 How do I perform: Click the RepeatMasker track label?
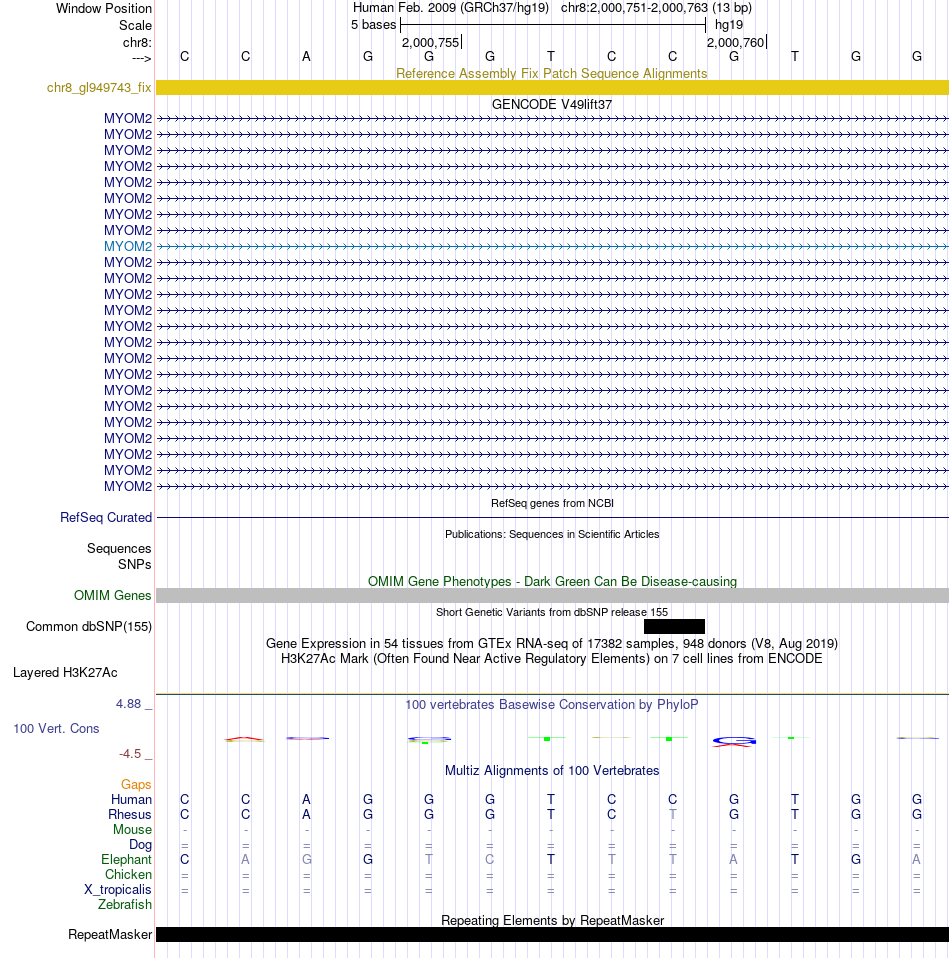point(110,935)
